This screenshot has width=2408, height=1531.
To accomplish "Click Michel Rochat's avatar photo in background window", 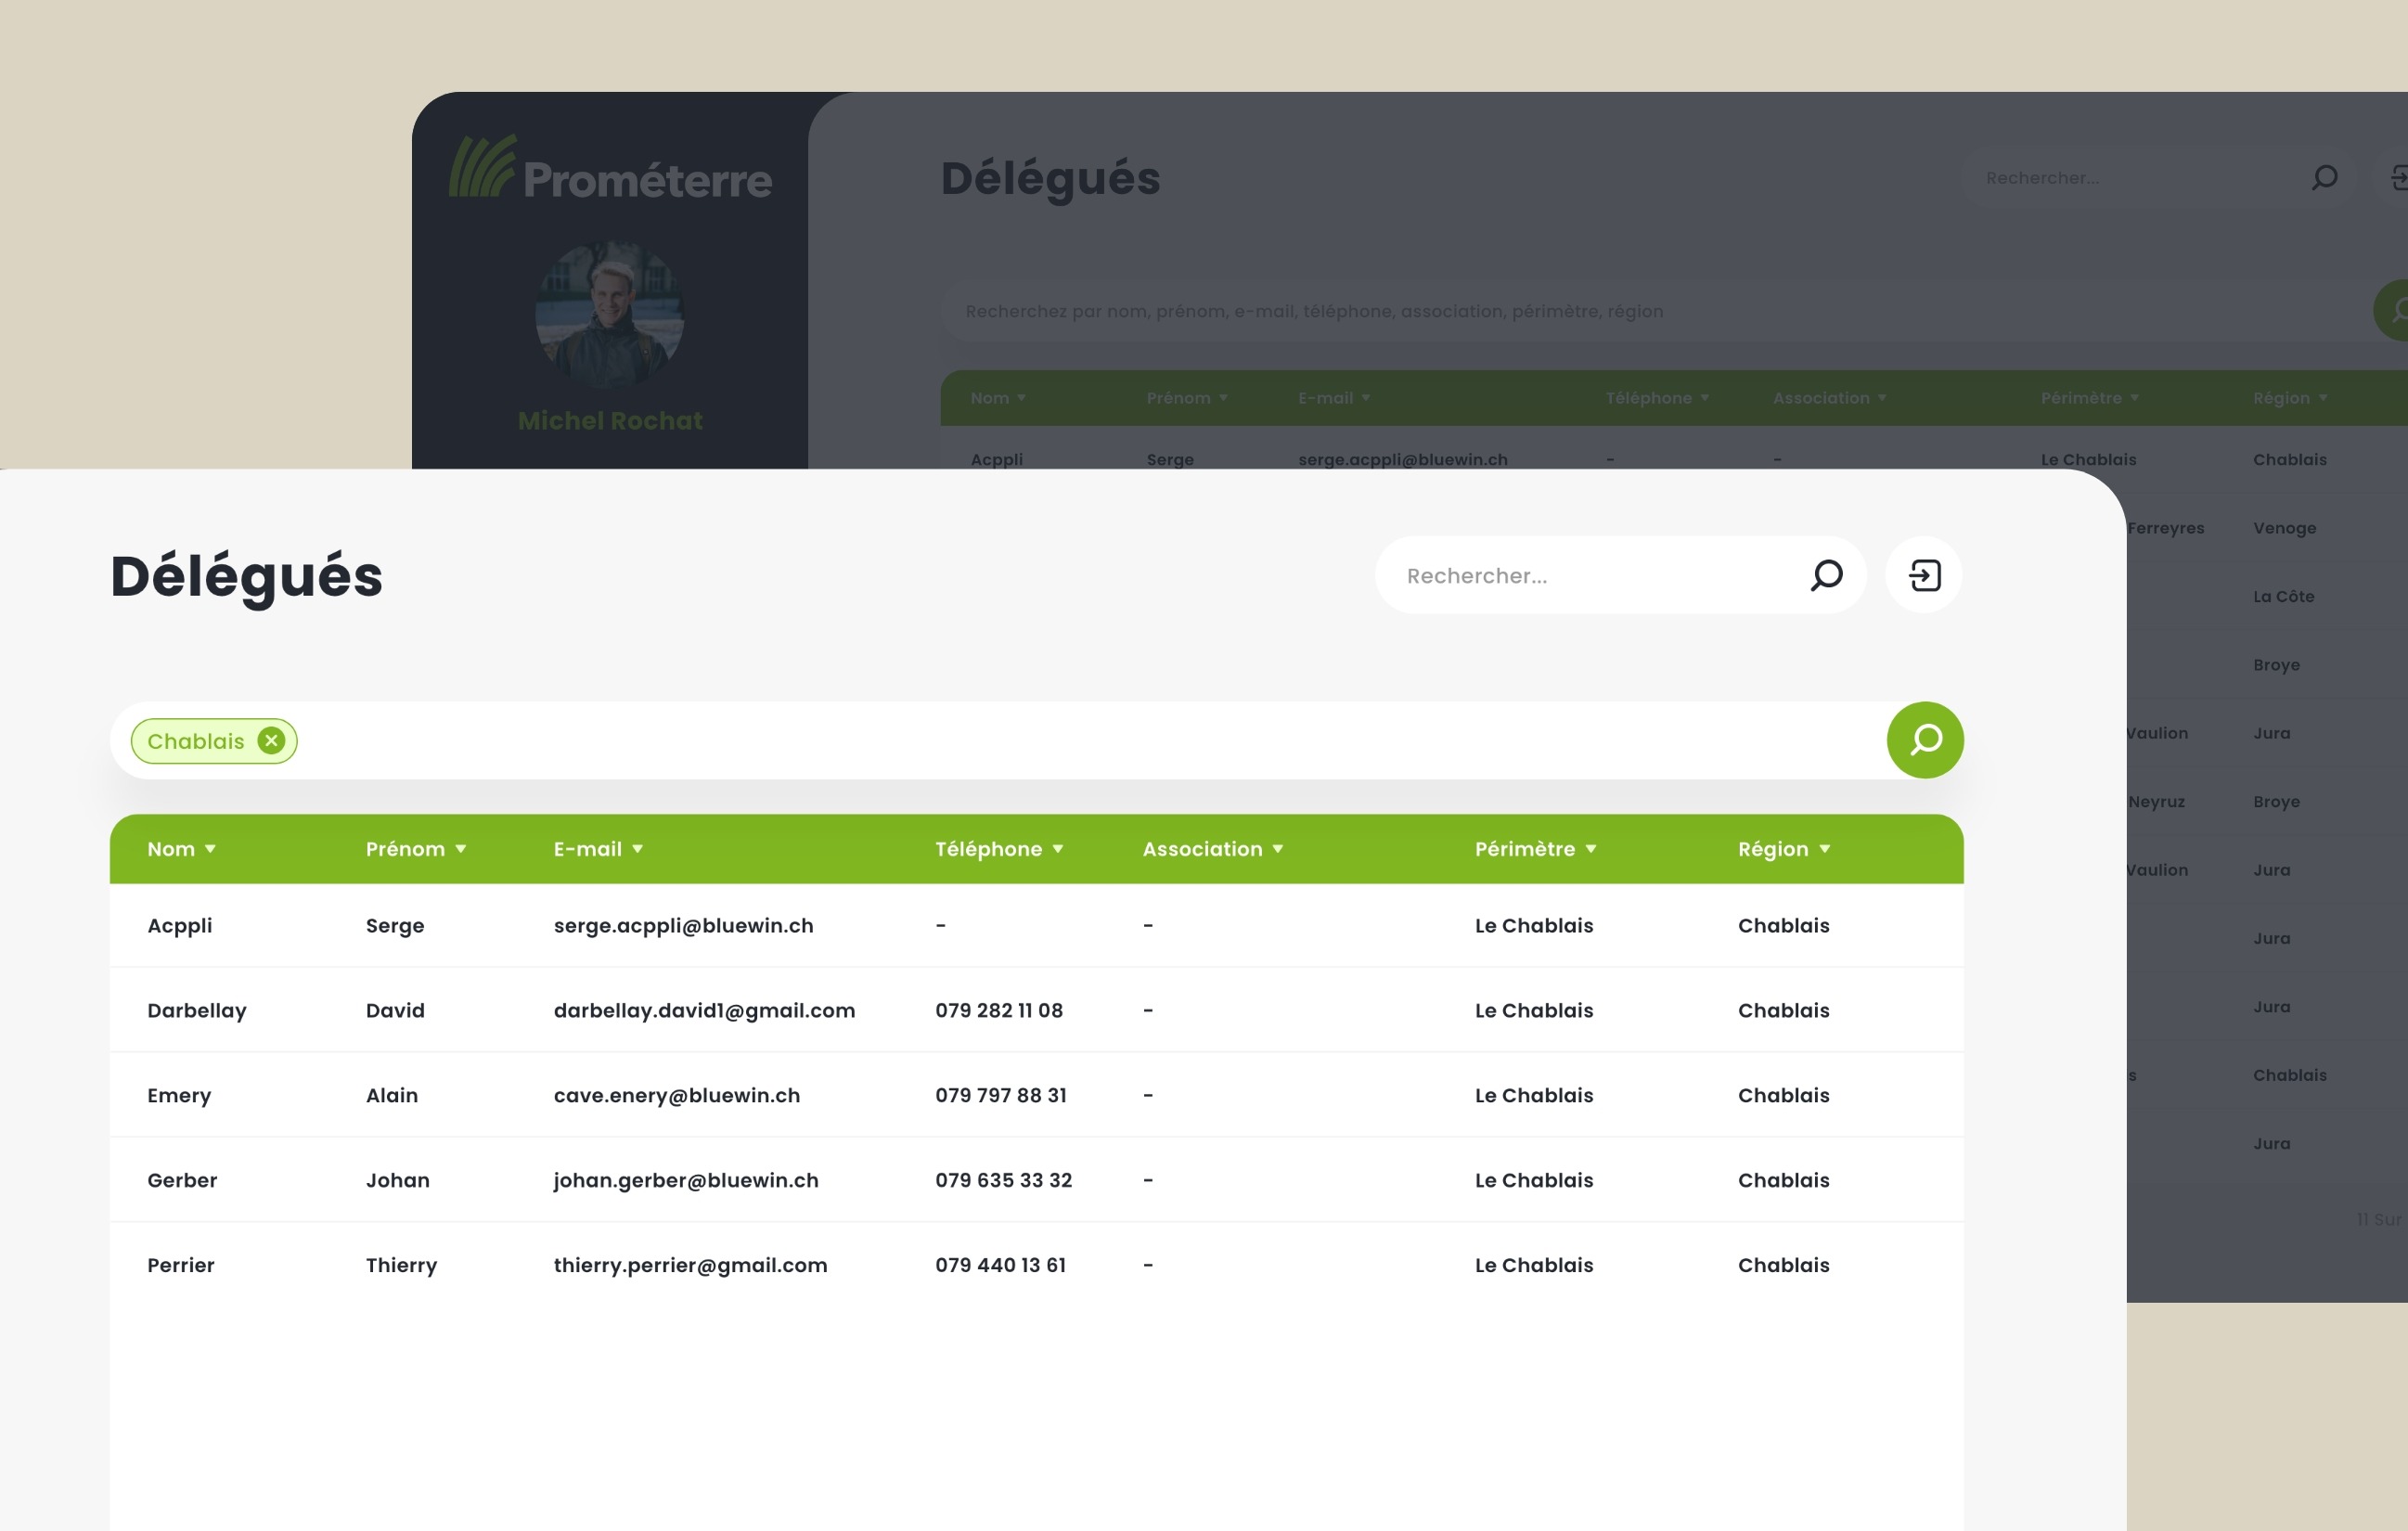I will (x=610, y=314).
